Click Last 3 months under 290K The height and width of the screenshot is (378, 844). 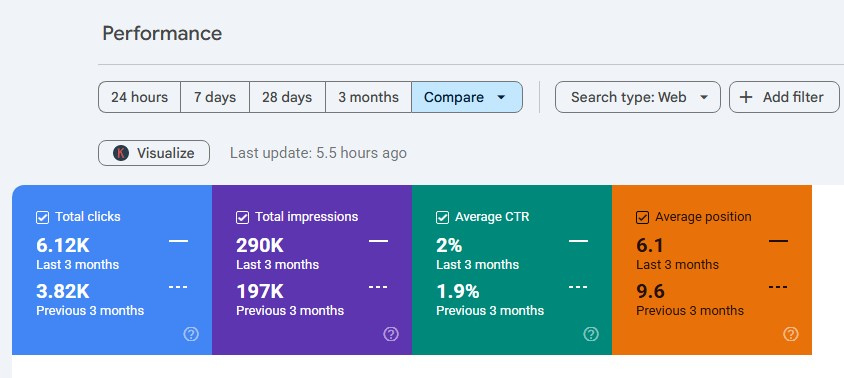277,265
